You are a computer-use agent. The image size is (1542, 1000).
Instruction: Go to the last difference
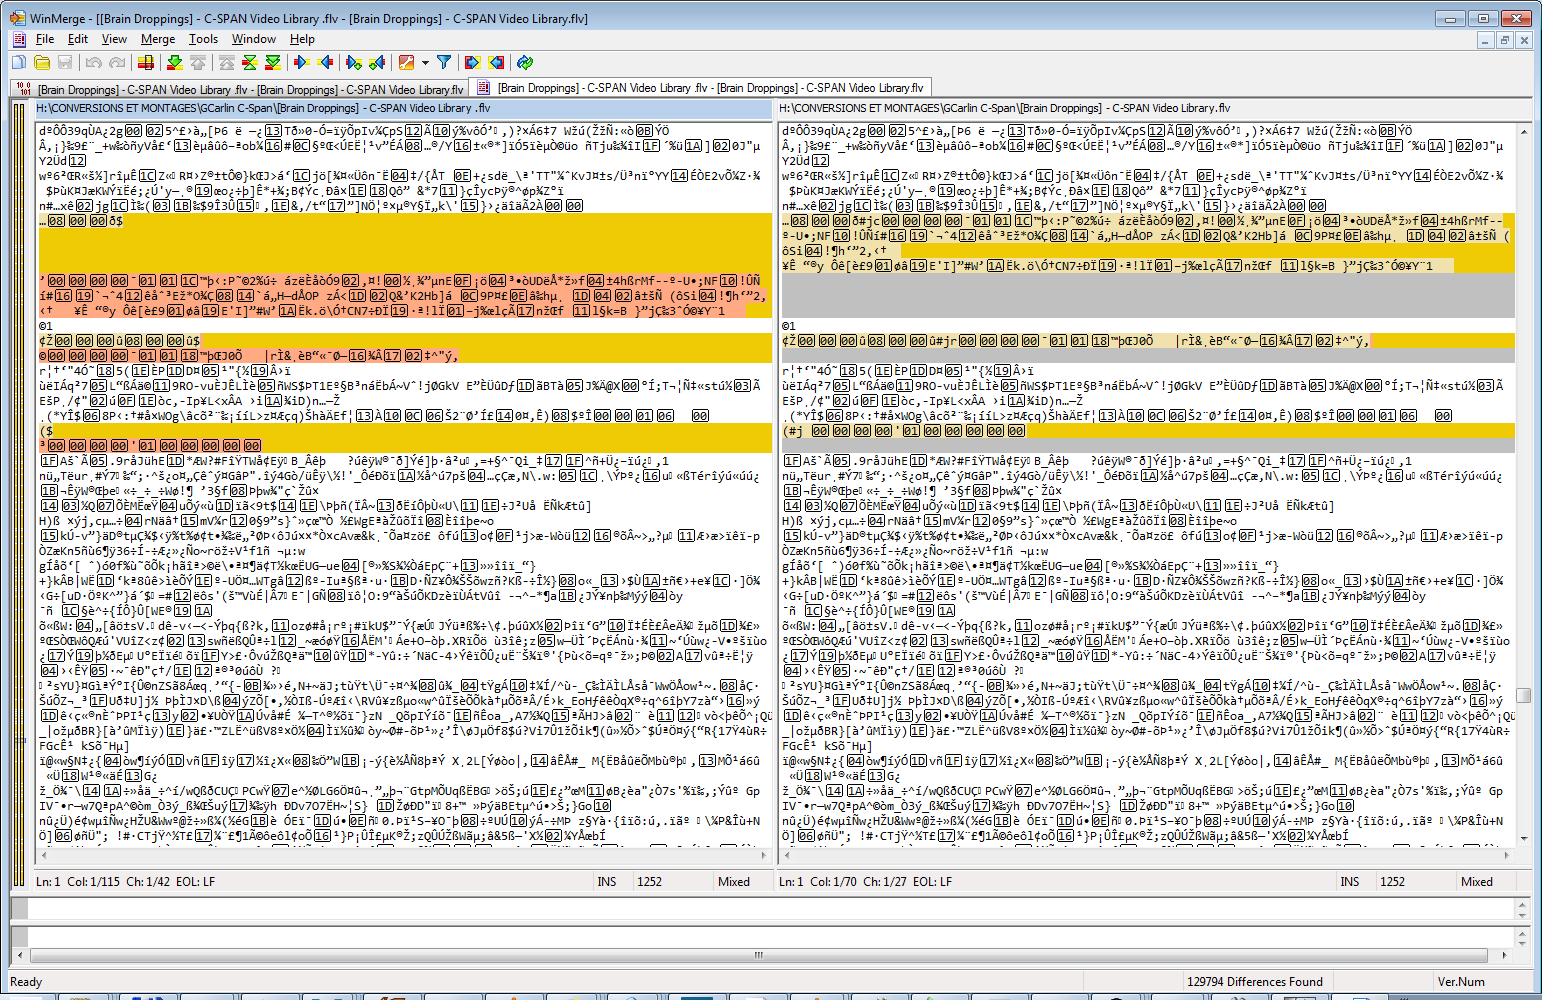click(x=272, y=63)
